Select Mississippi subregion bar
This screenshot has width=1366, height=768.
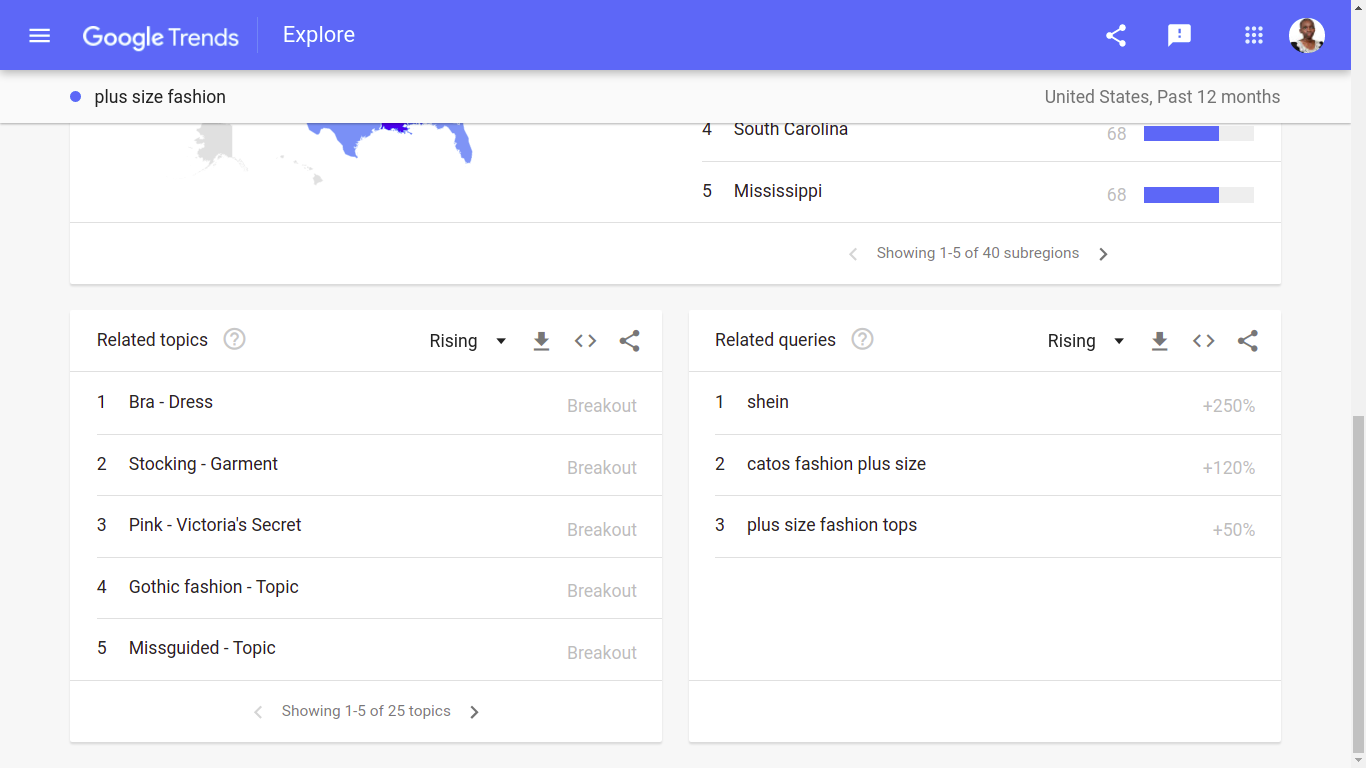1198,195
